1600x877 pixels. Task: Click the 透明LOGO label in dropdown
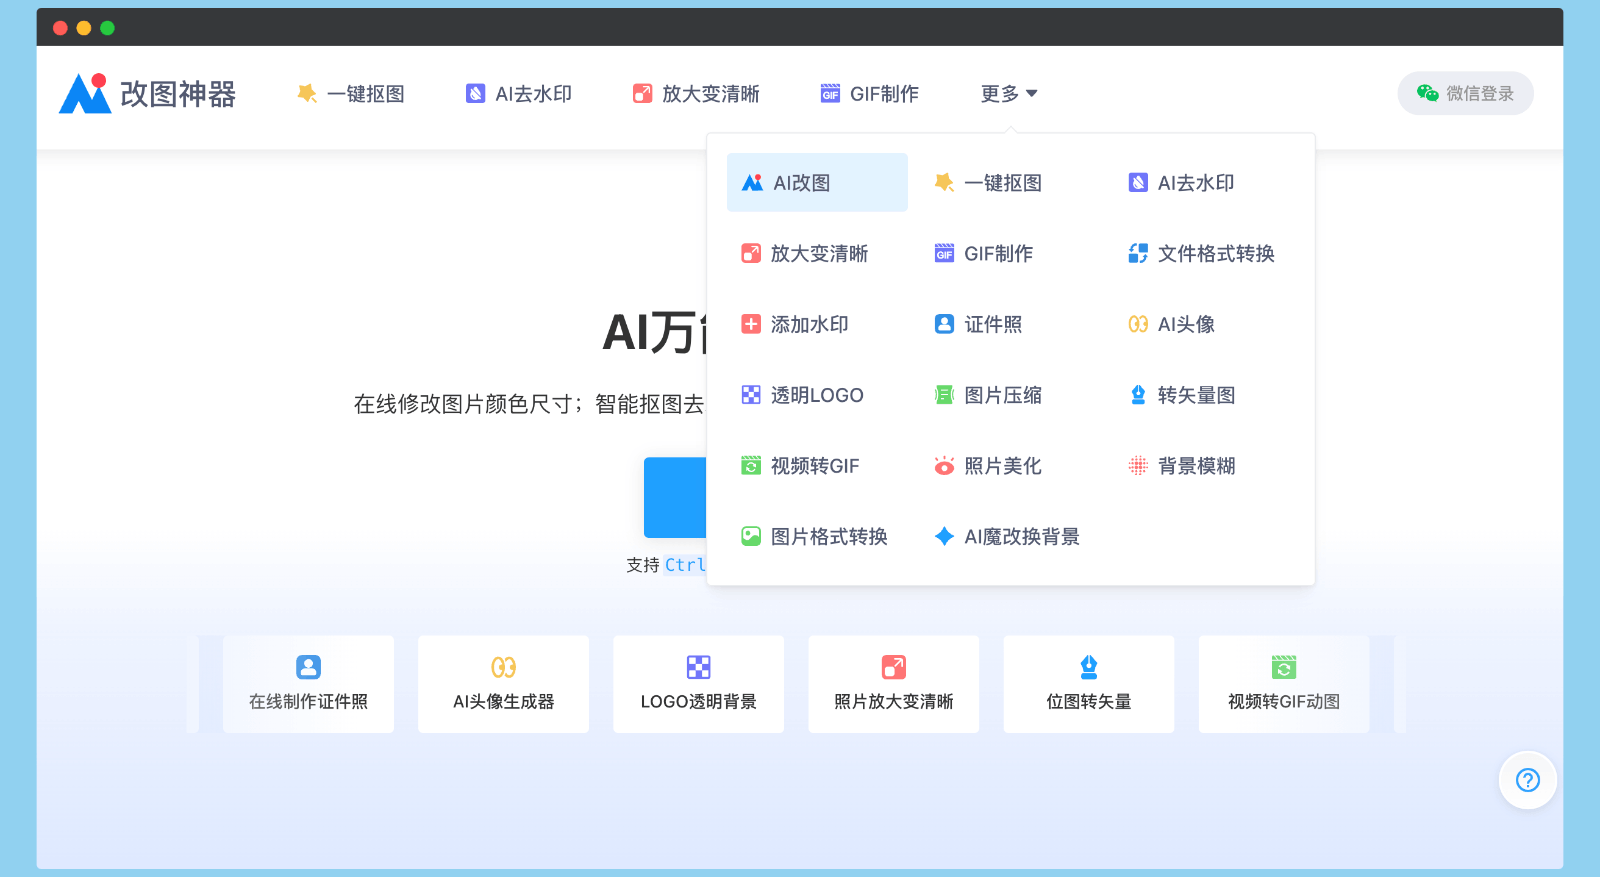pos(817,395)
